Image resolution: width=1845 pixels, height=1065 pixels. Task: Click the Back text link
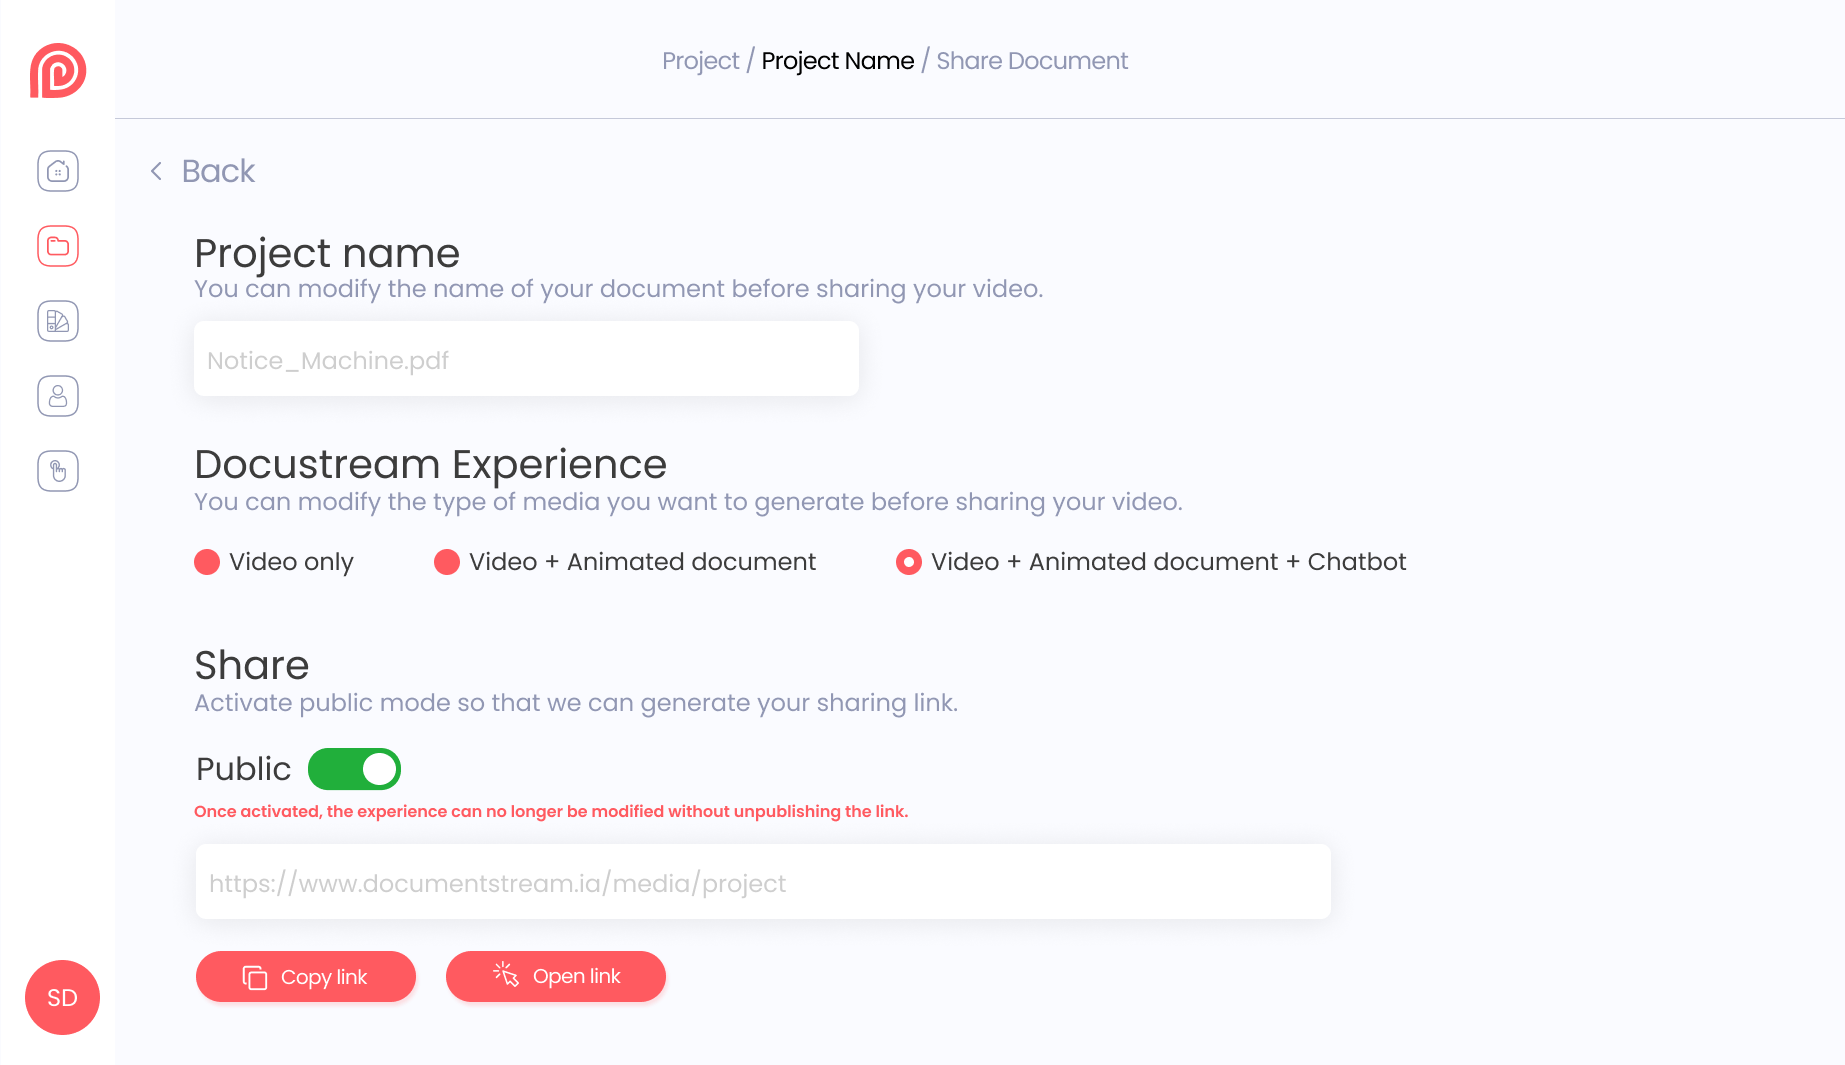click(218, 171)
